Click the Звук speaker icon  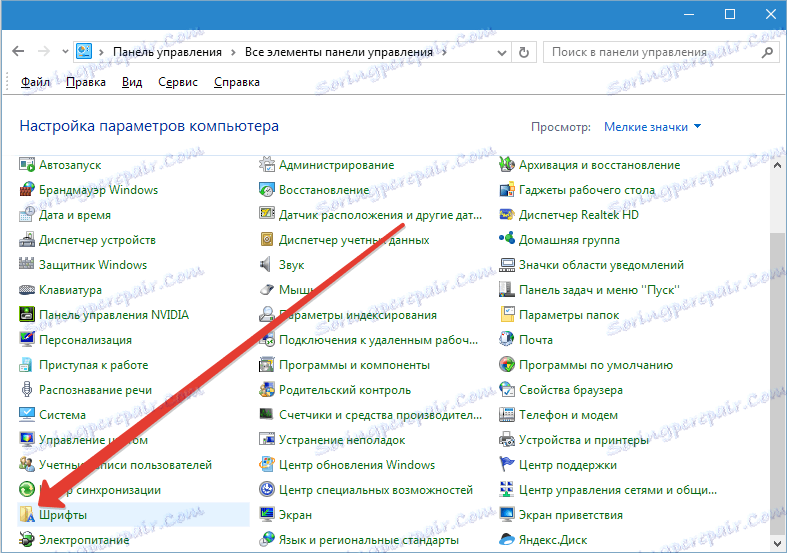267,264
